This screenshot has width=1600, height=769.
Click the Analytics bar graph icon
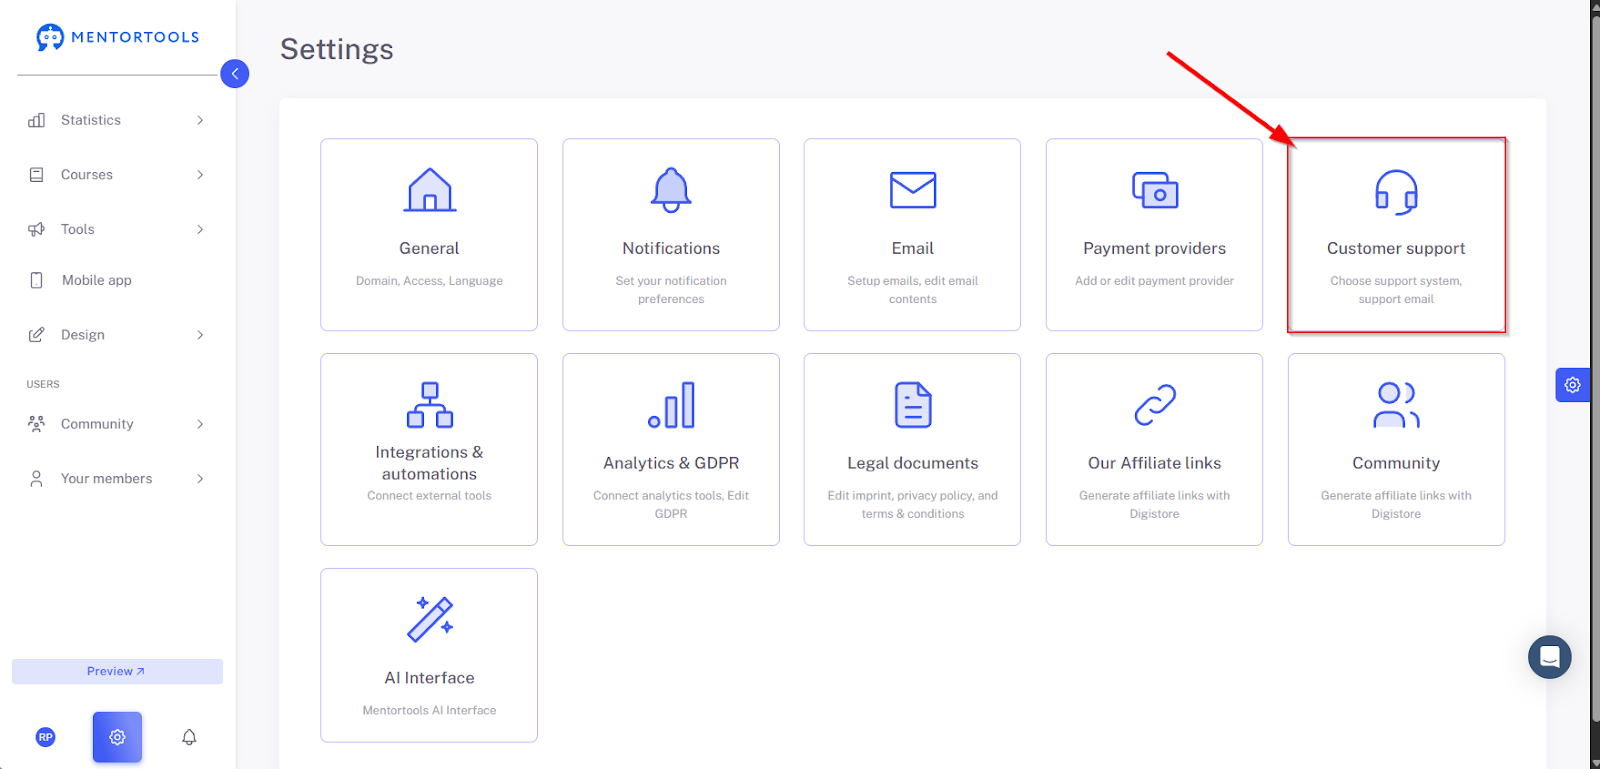click(x=671, y=405)
